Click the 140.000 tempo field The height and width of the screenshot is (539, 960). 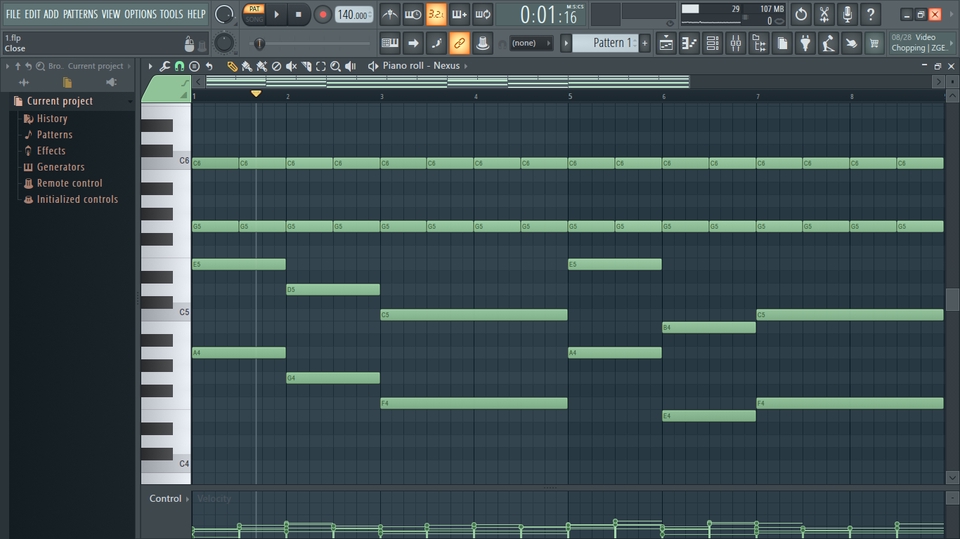coord(354,15)
